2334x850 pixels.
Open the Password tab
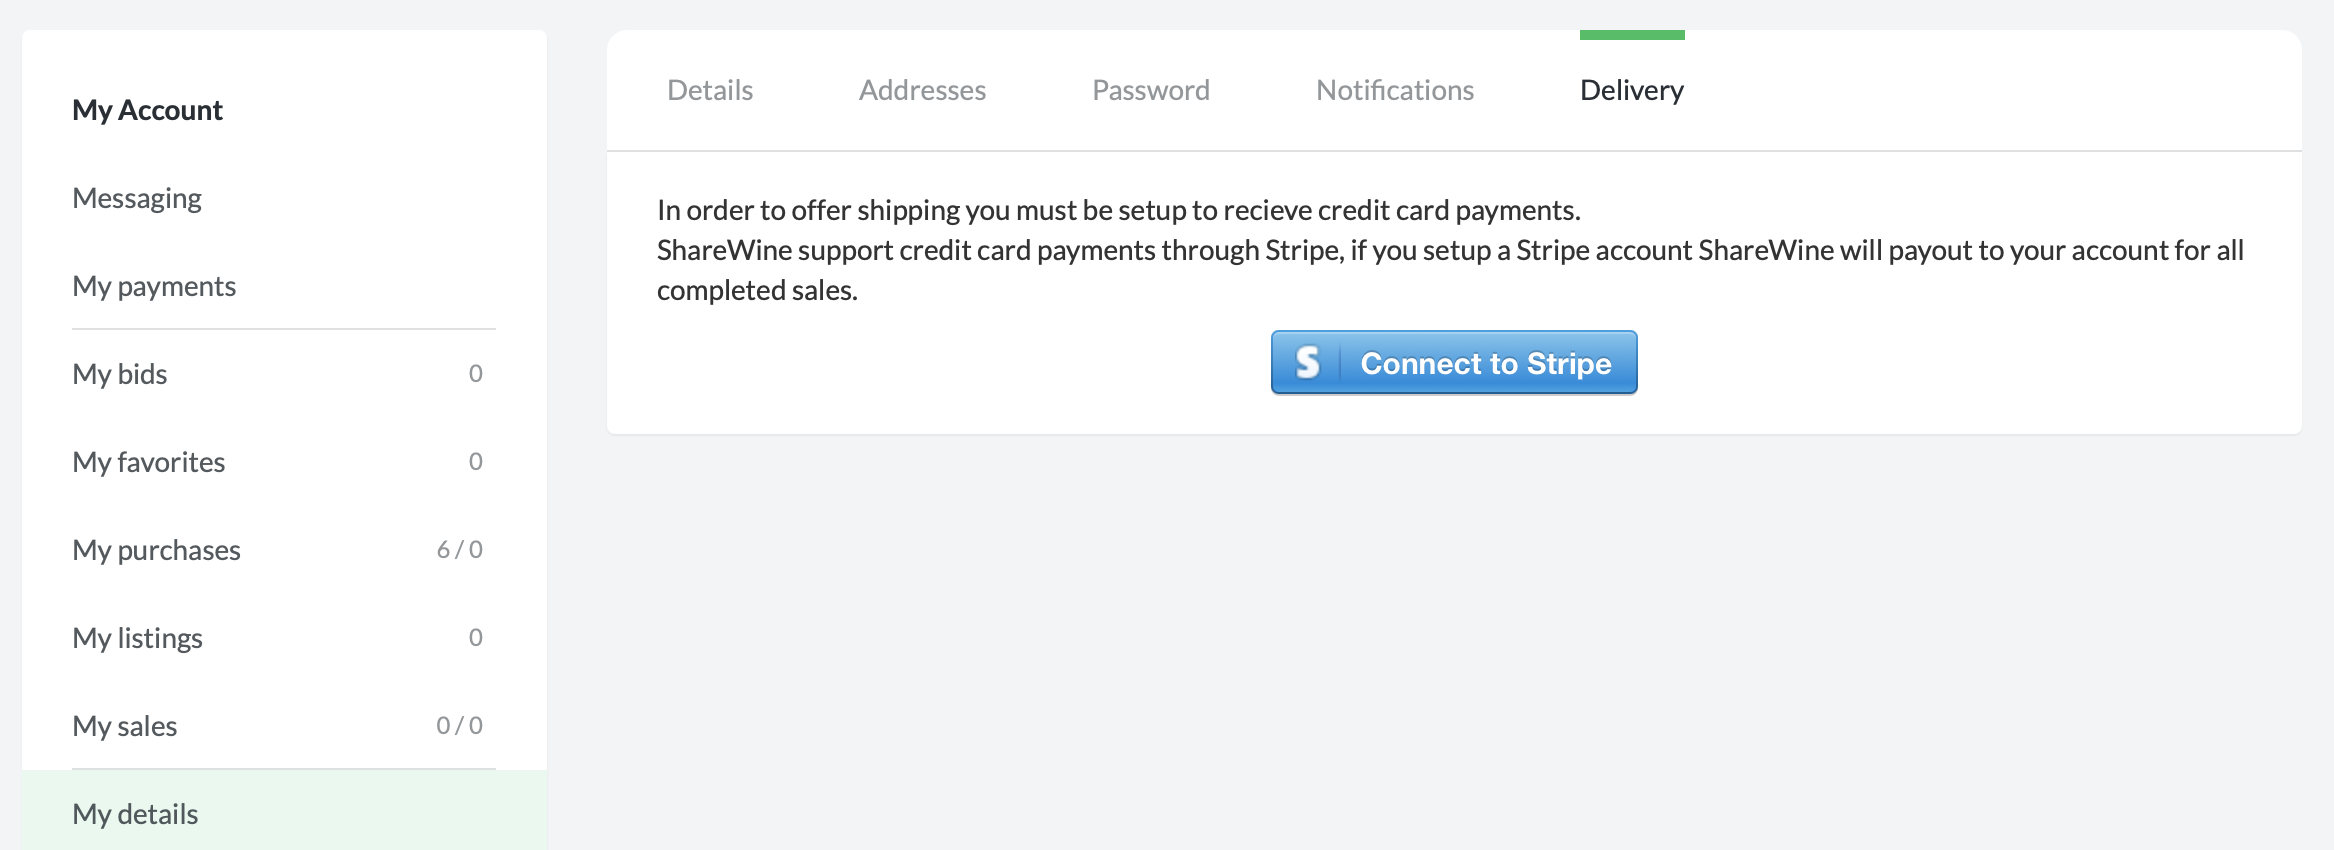click(1151, 91)
